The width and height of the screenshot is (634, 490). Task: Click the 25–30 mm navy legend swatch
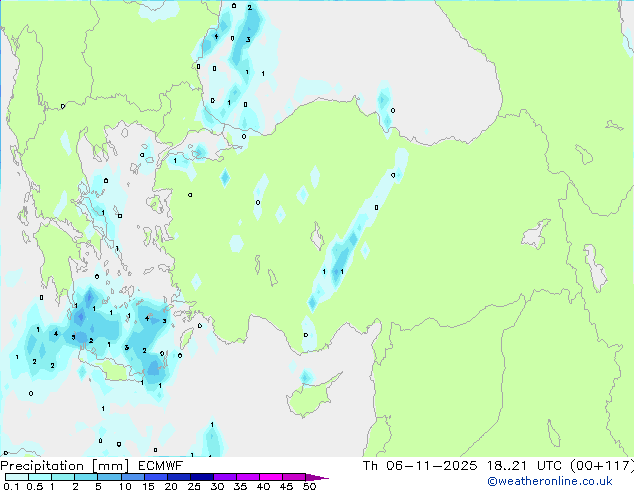tap(201, 477)
